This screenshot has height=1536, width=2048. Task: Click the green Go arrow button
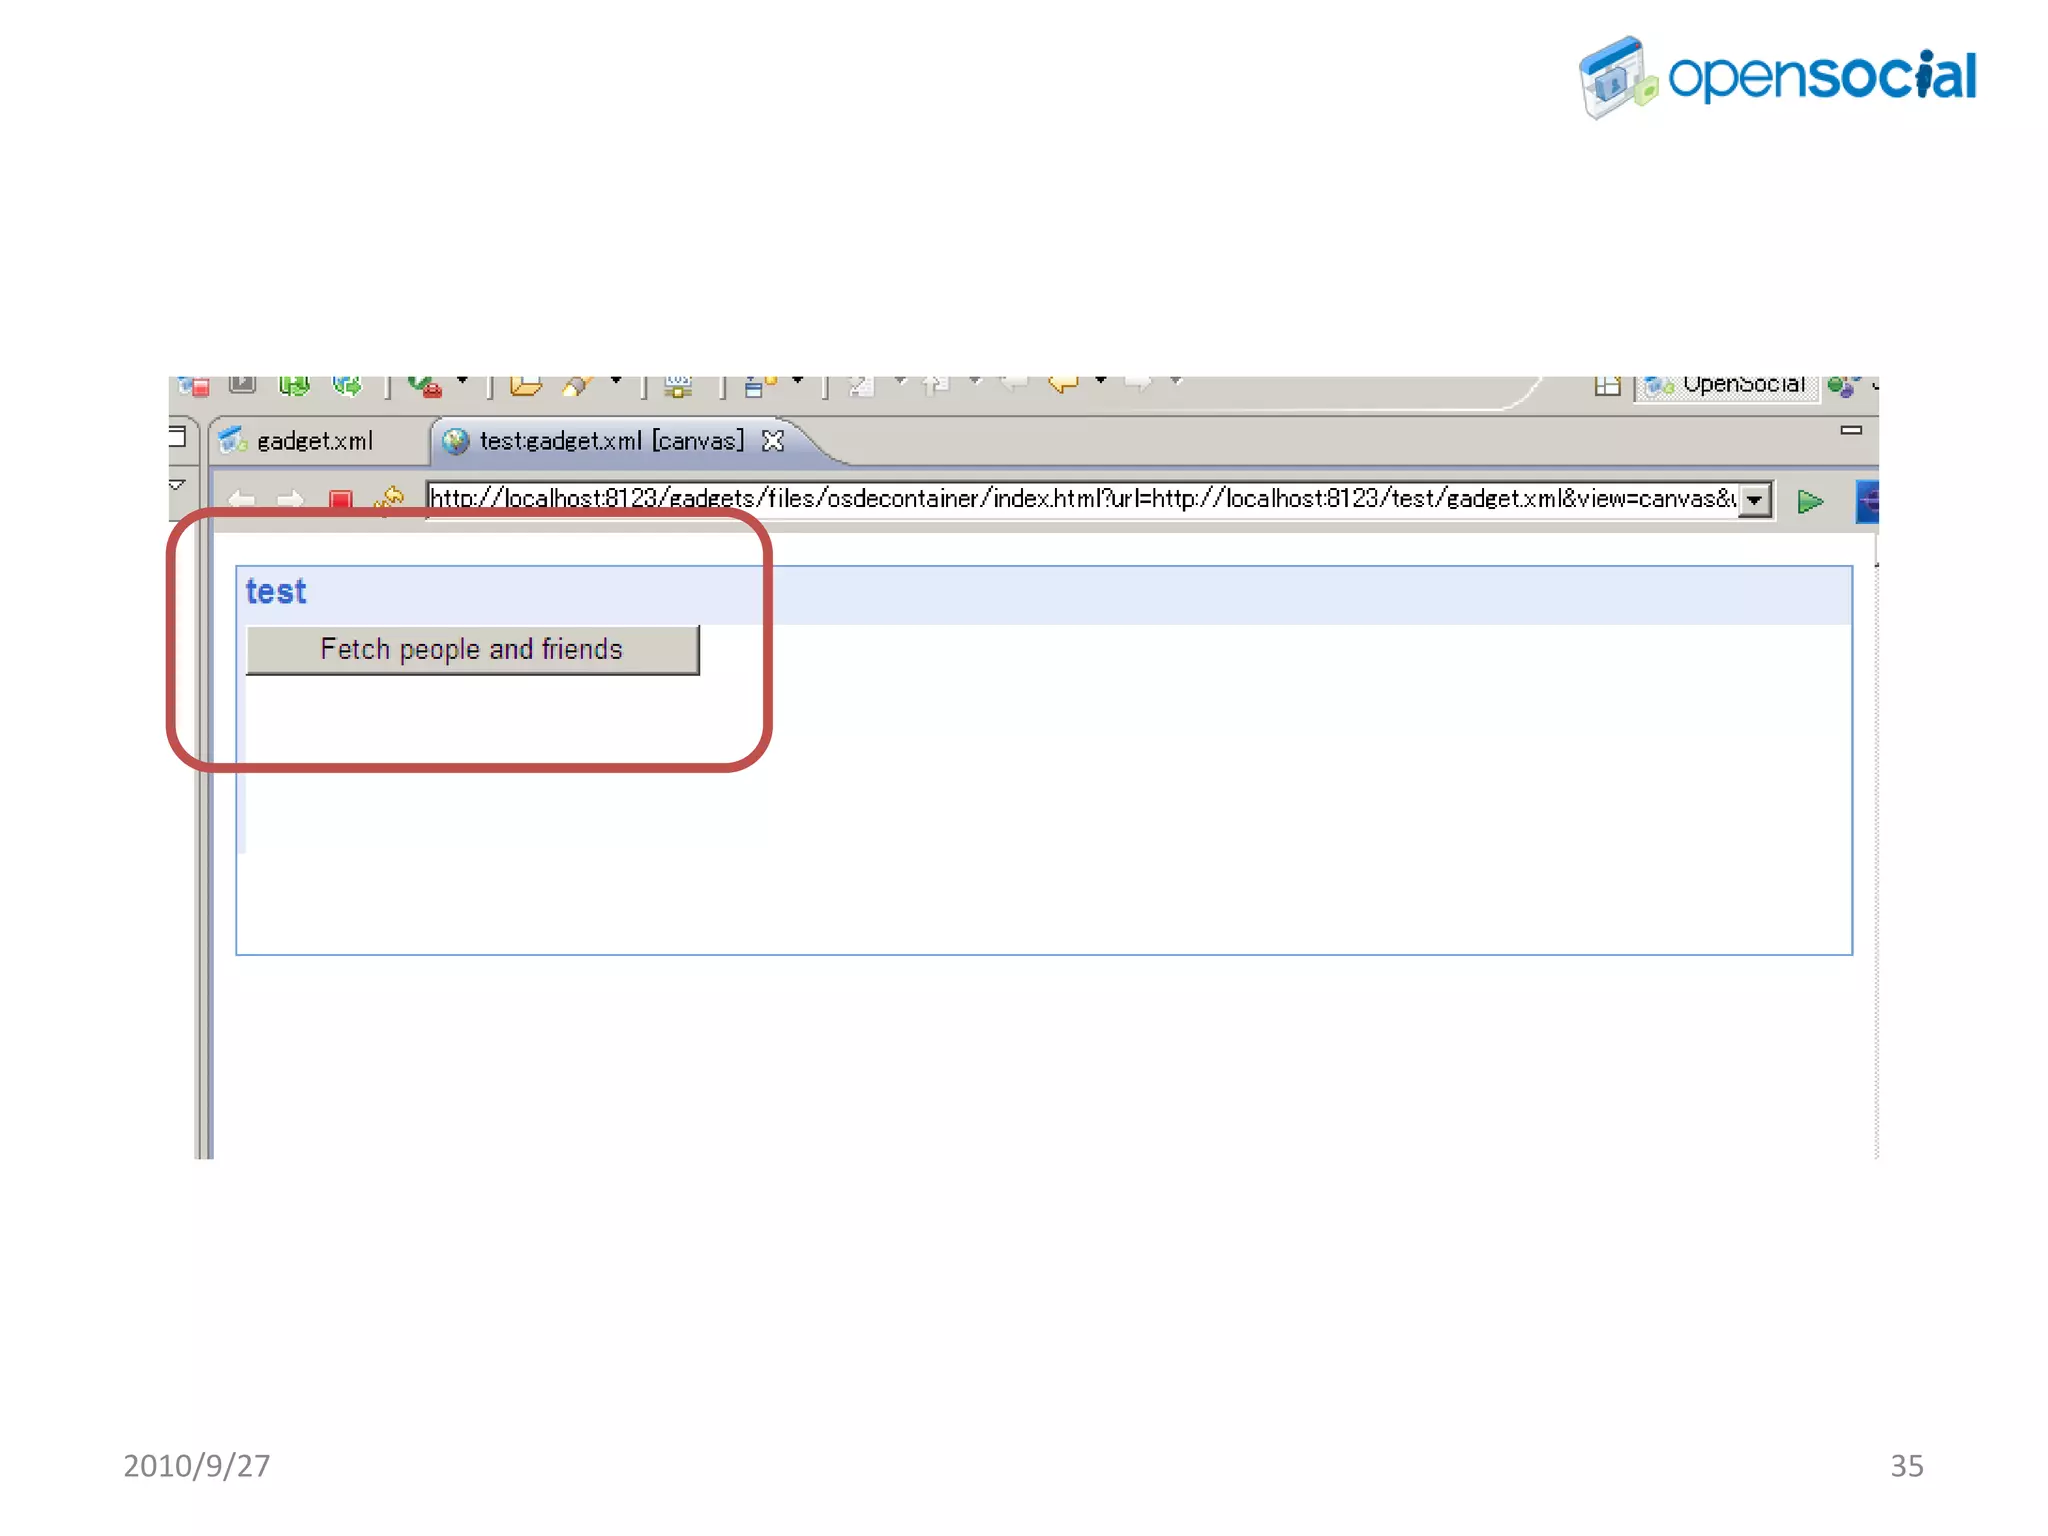coord(1809,501)
